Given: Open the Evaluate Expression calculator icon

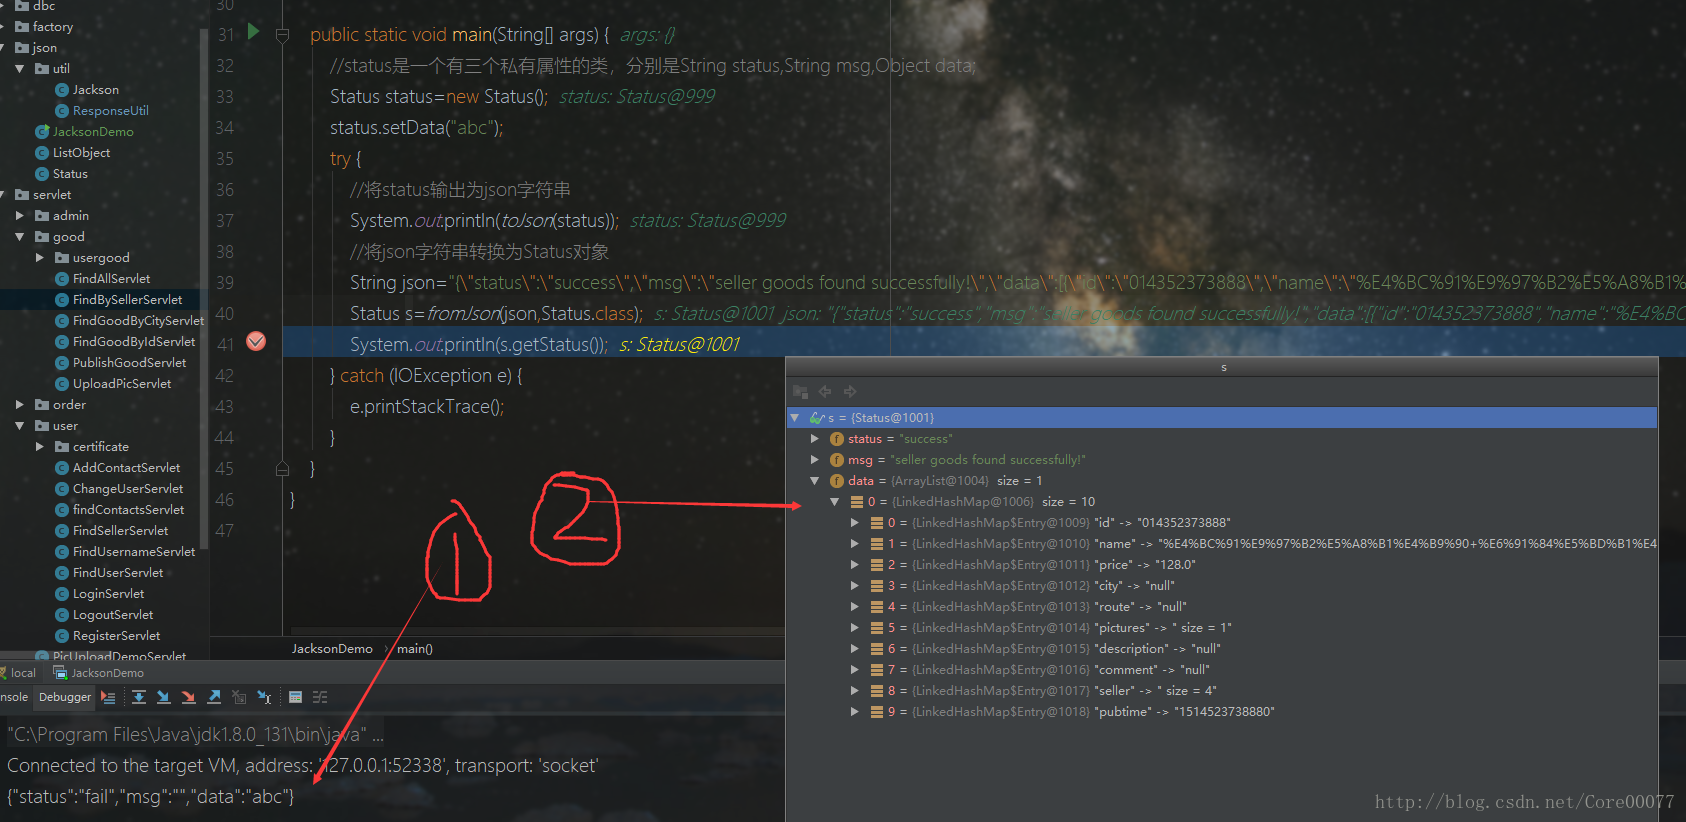Looking at the screenshot, I should pyautogui.click(x=295, y=697).
